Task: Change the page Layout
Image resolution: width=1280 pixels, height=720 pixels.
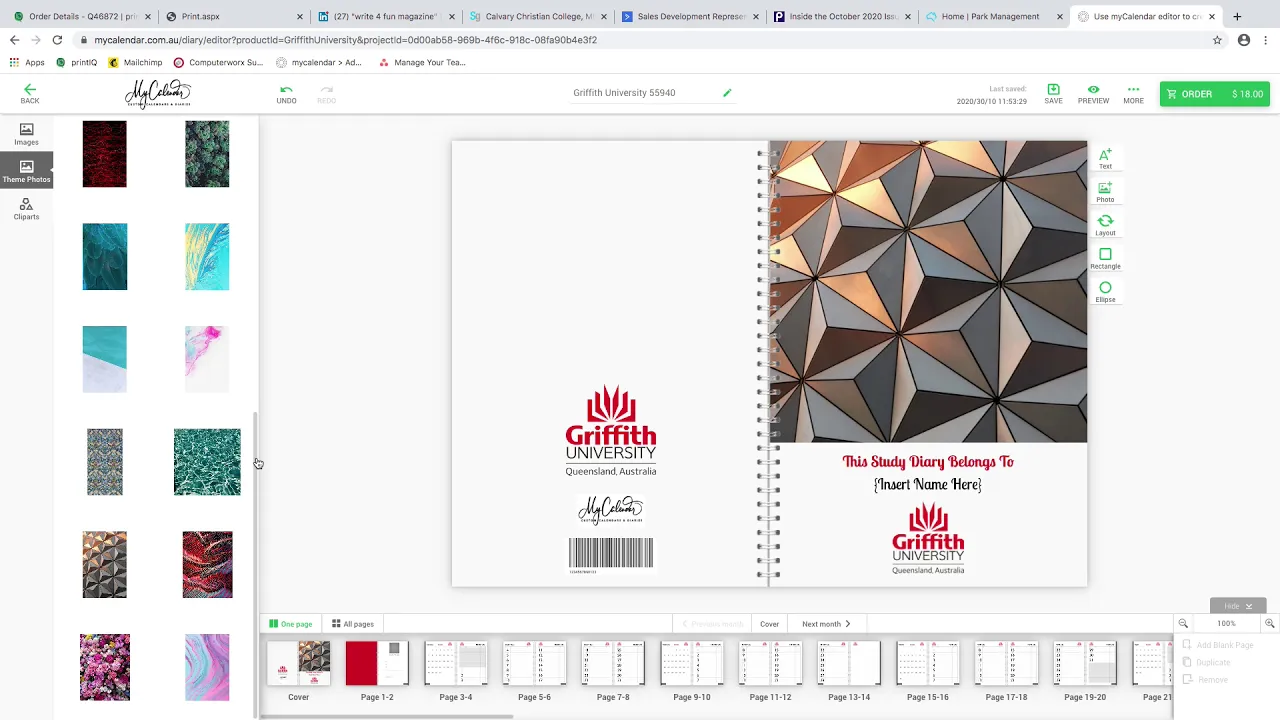Action: click(1105, 225)
